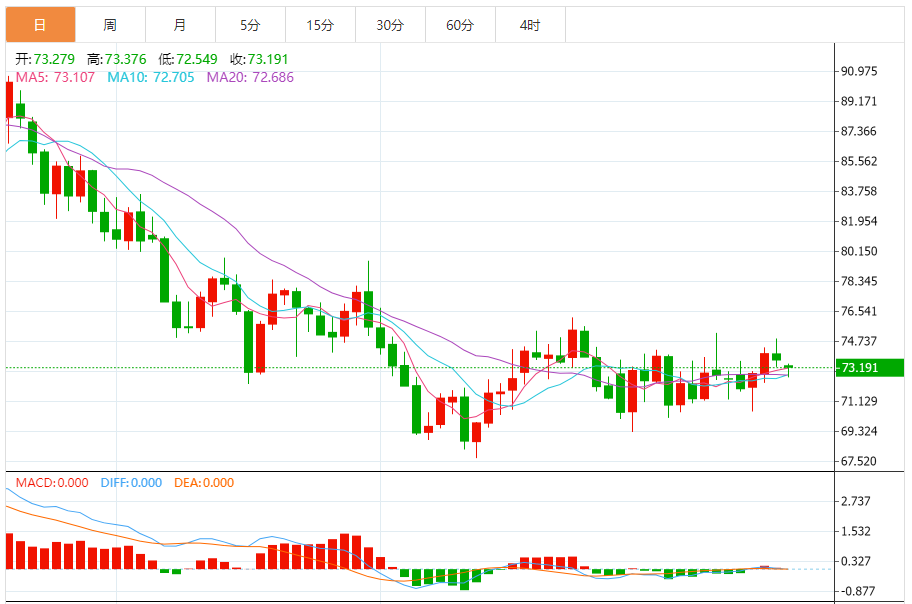
Task: Click the MA5: 73.107 legend
Action: pos(55,77)
